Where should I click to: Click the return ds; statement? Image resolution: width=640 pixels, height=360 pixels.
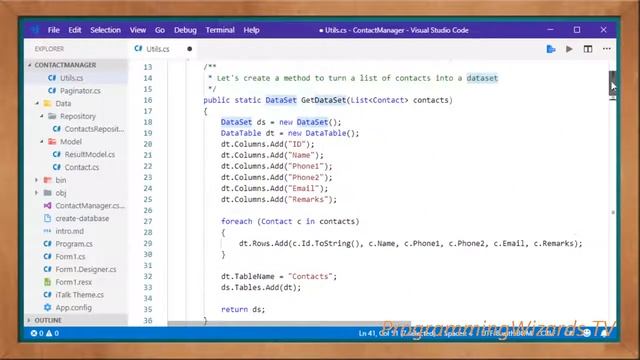coord(243,310)
